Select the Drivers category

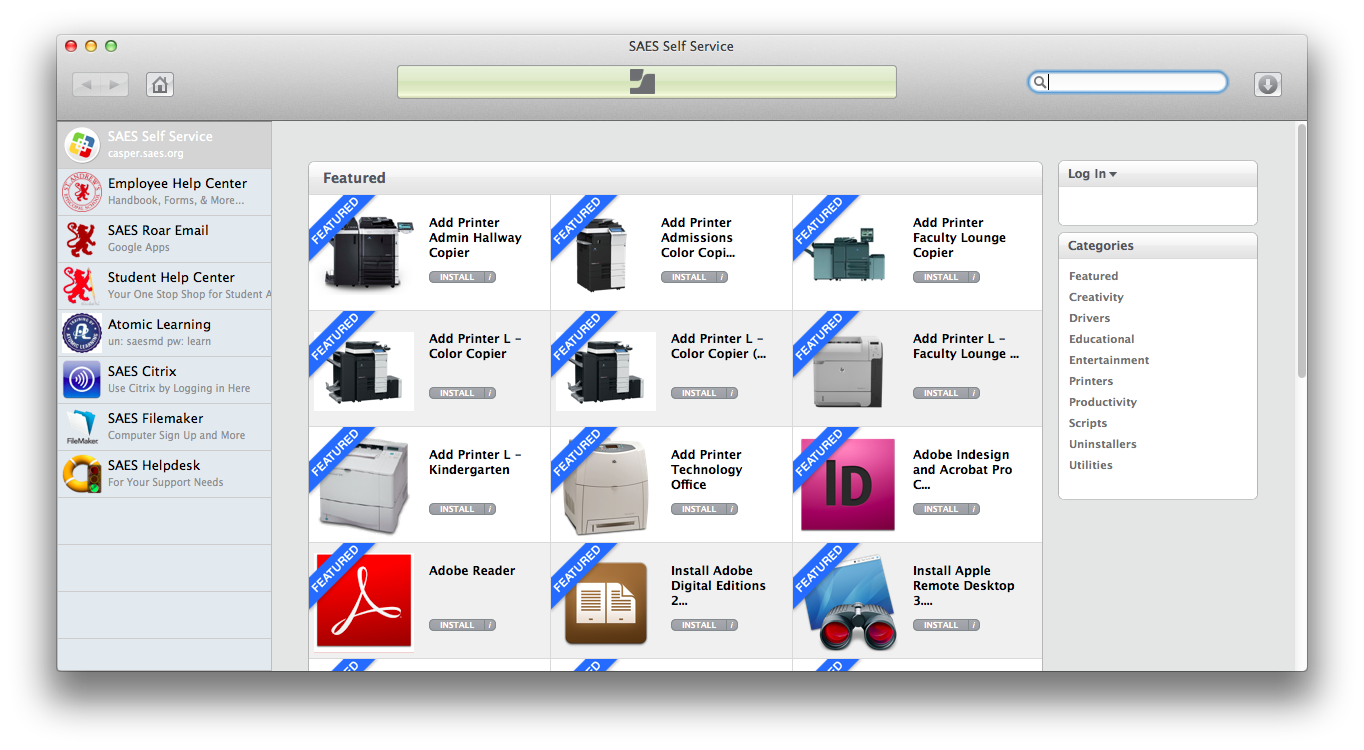pos(1089,318)
